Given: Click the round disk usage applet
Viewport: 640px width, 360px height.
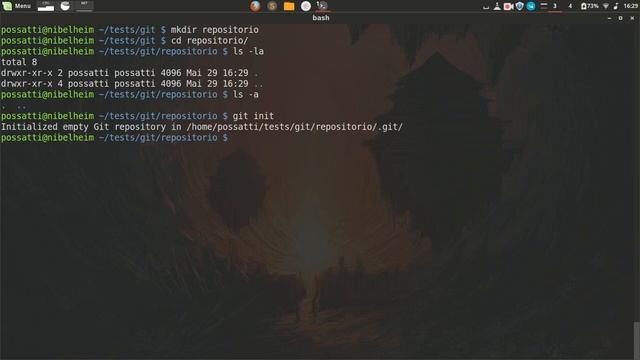Looking at the screenshot, I should tap(65, 6).
